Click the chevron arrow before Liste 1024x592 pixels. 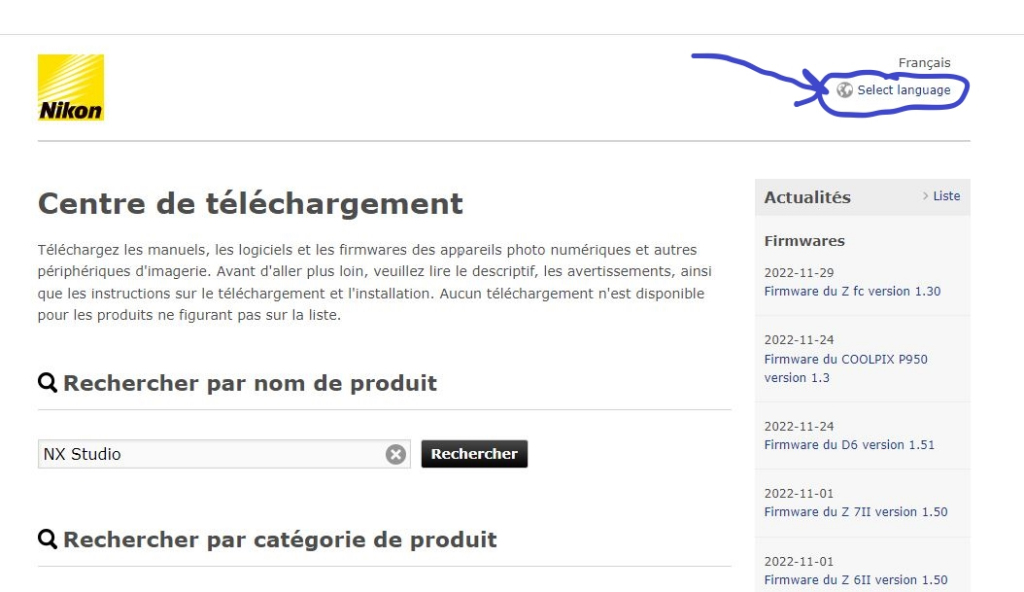(926, 196)
